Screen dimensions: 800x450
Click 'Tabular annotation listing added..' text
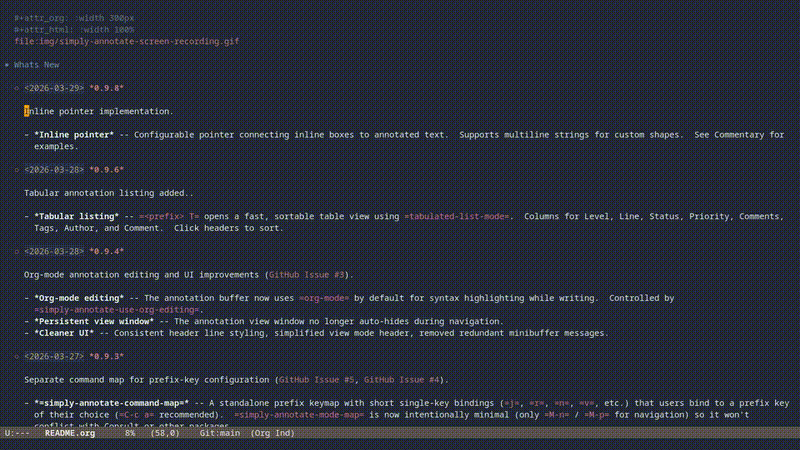109,193
